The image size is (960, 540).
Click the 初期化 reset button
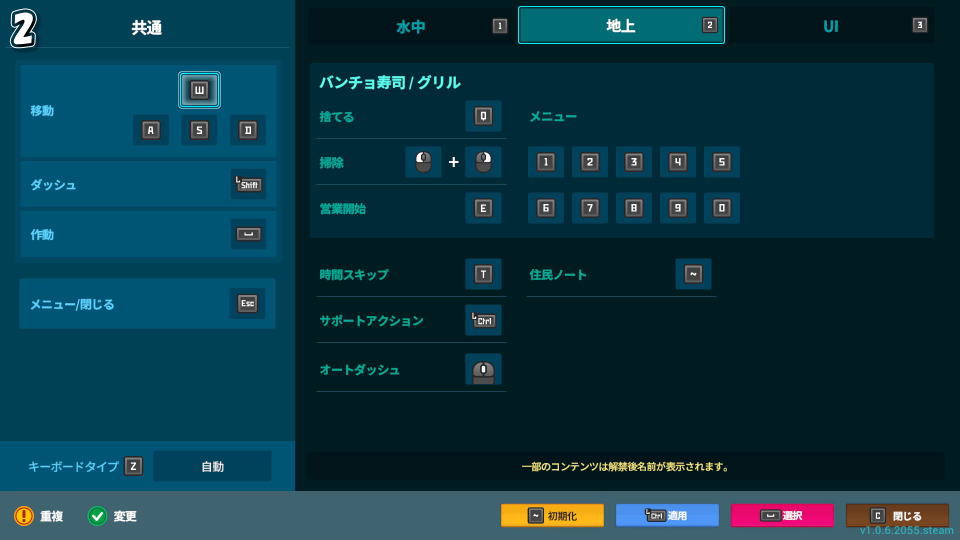[x=552, y=516]
